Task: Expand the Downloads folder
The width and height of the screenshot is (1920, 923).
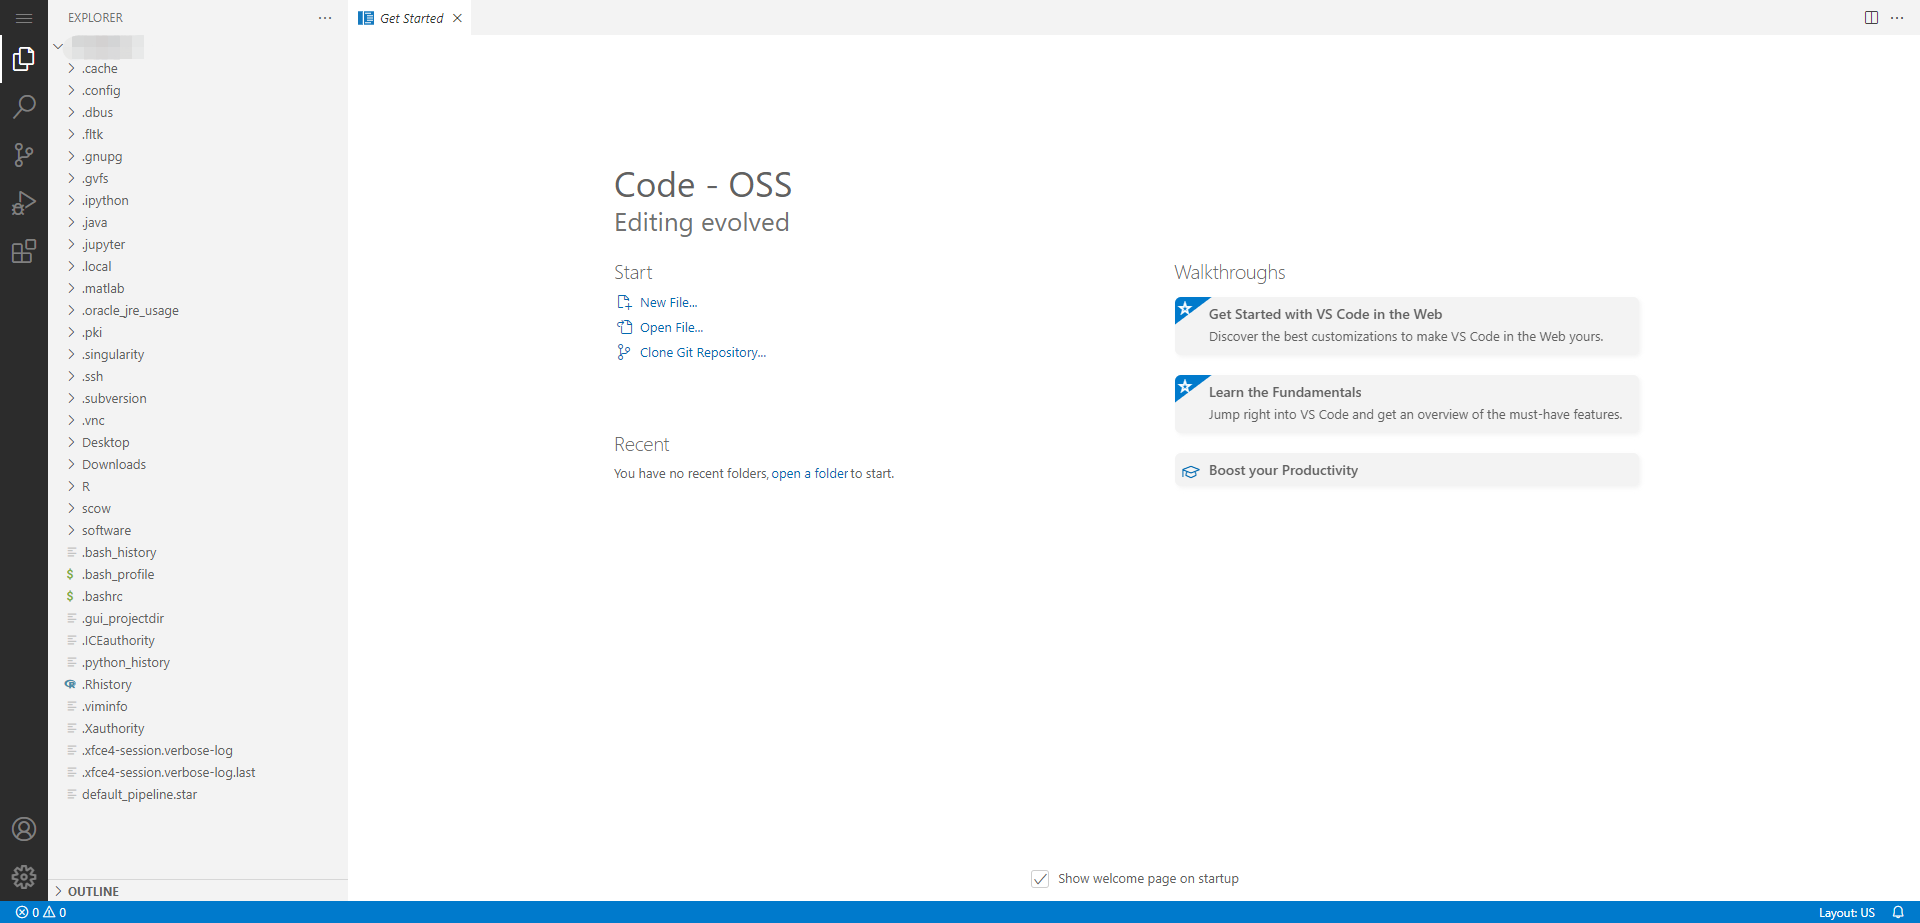Action: coord(113,465)
